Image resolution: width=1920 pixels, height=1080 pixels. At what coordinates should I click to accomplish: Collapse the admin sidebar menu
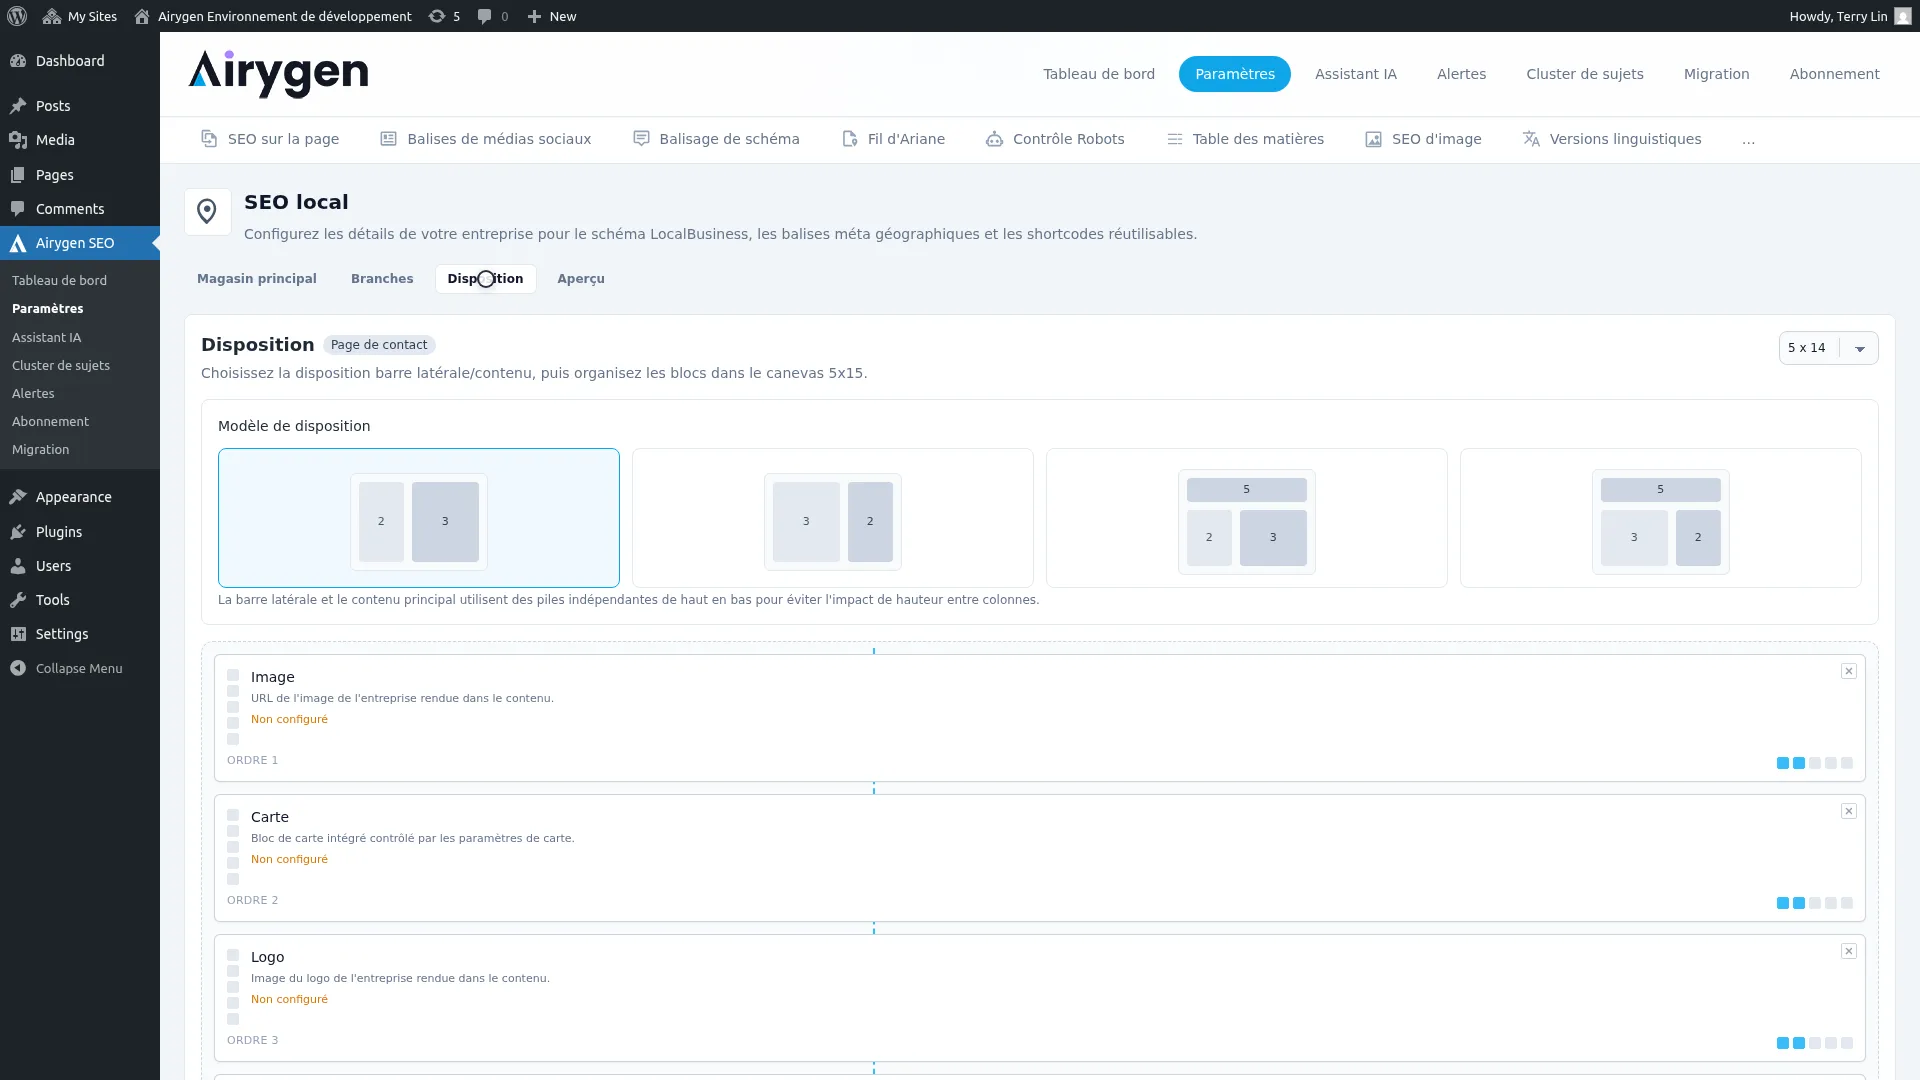[x=80, y=668]
